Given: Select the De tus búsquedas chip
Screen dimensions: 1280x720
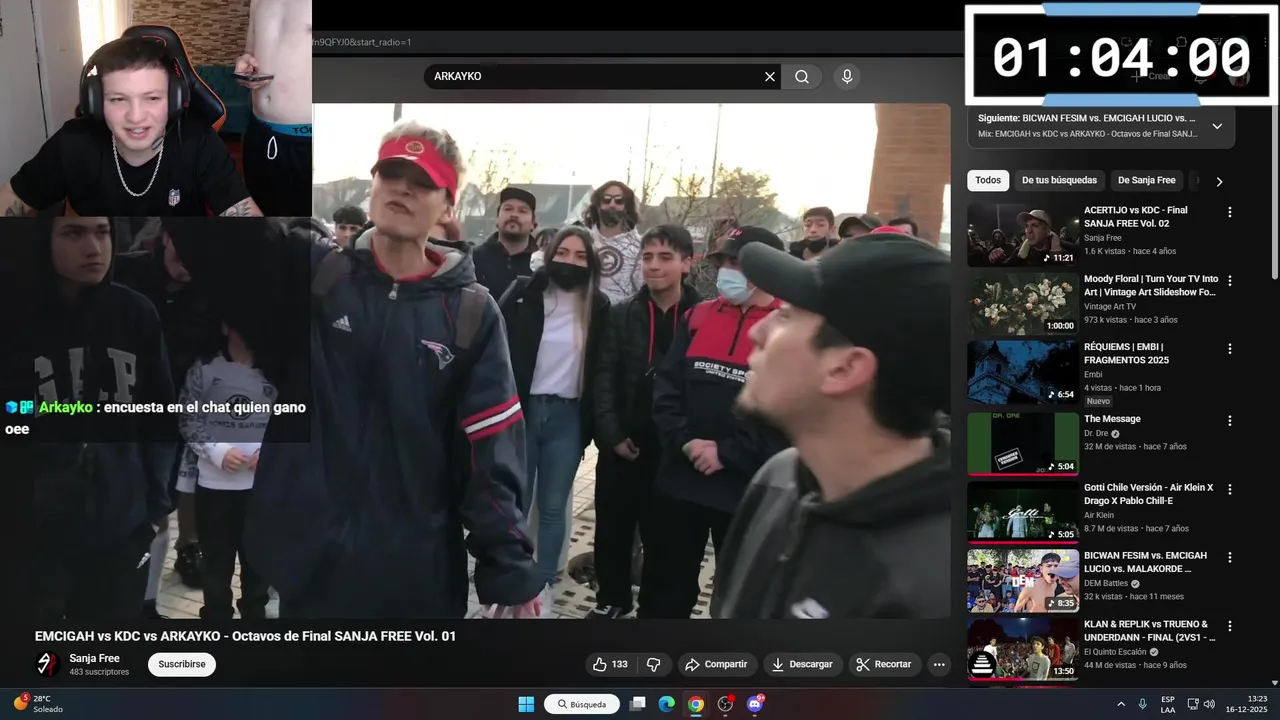Looking at the screenshot, I should [x=1059, y=181].
